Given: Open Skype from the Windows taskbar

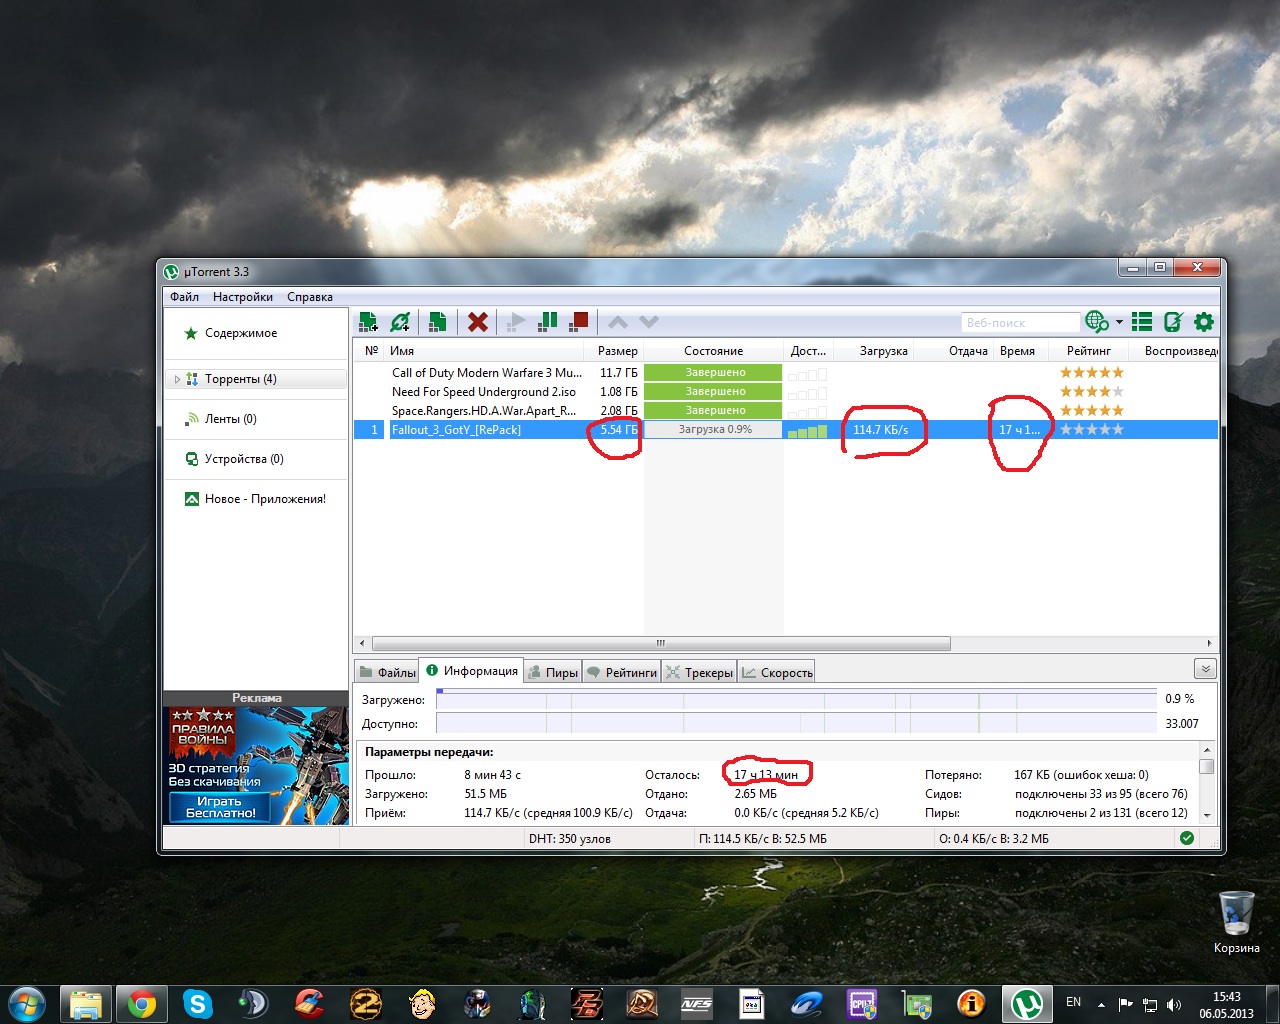Looking at the screenshot, I should coord(198,1003).
